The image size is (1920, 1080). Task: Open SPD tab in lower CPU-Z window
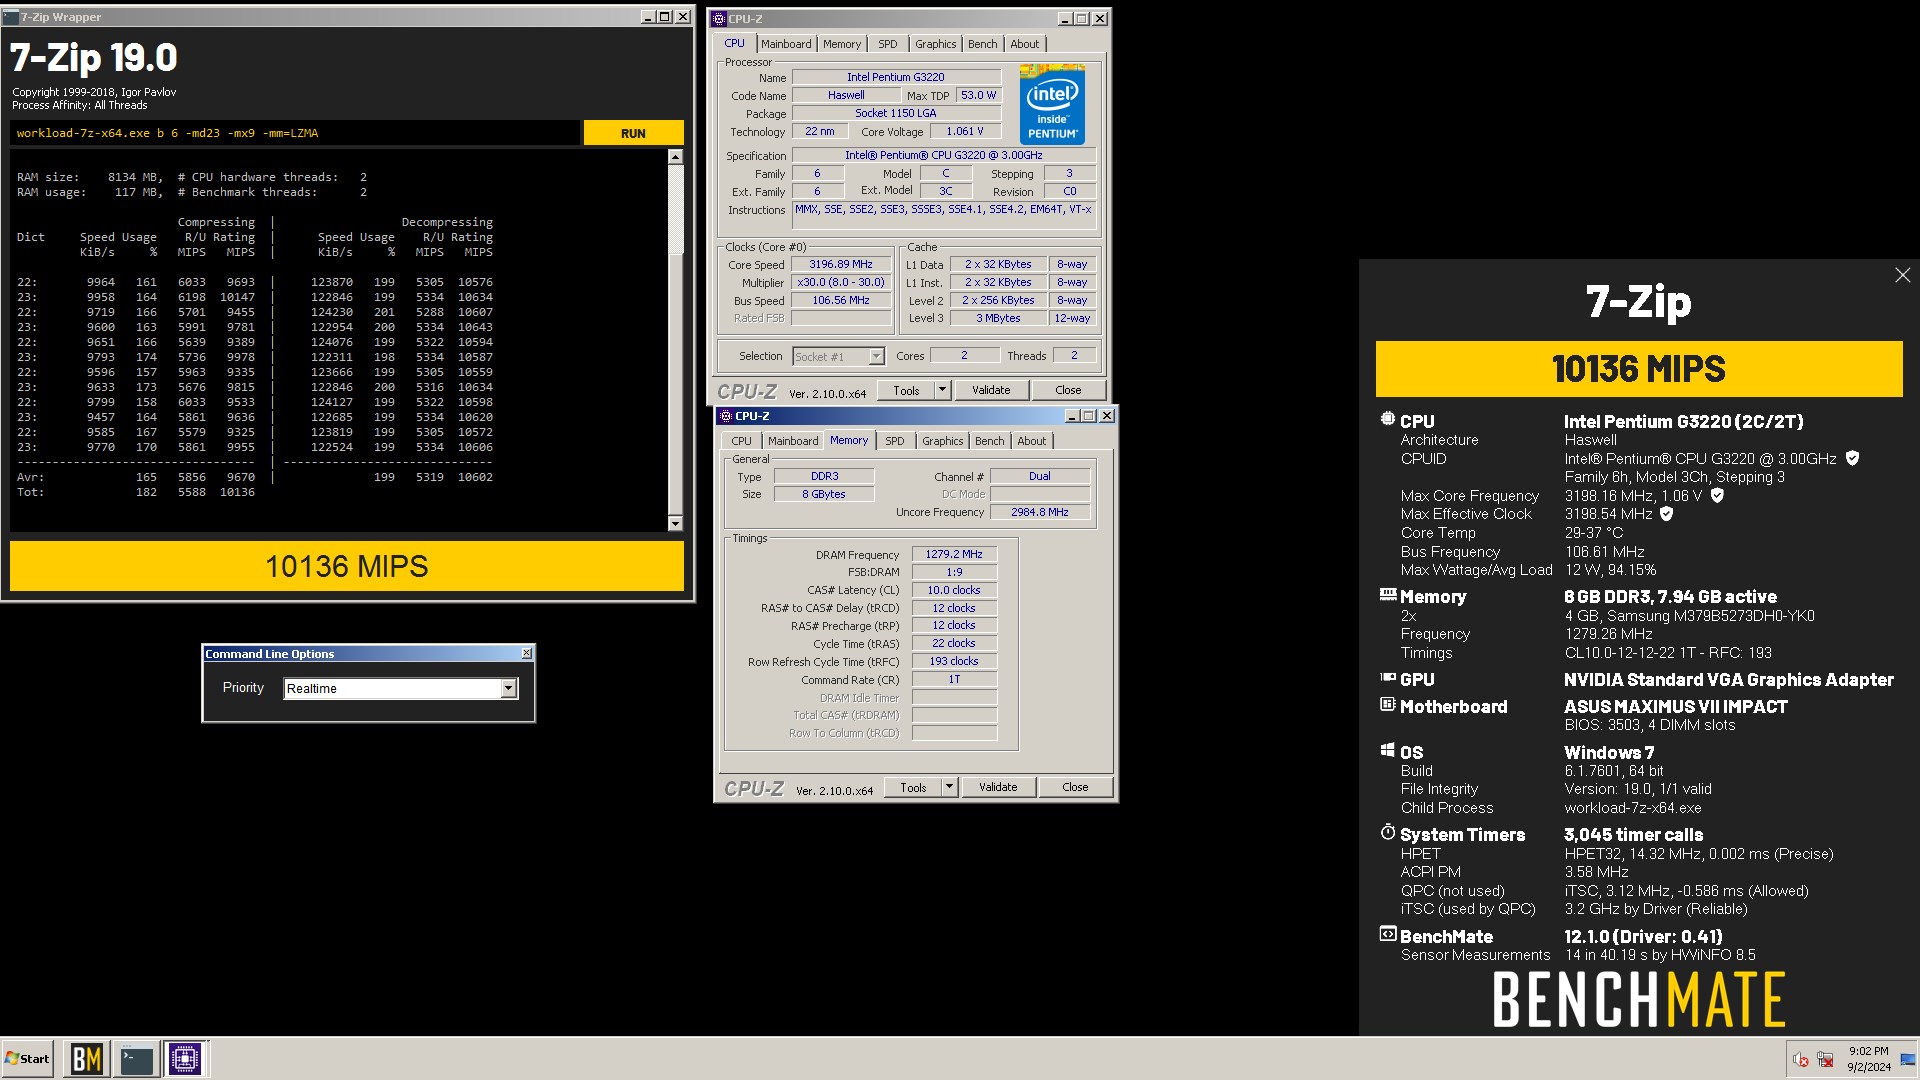click(x=895, y=441)
